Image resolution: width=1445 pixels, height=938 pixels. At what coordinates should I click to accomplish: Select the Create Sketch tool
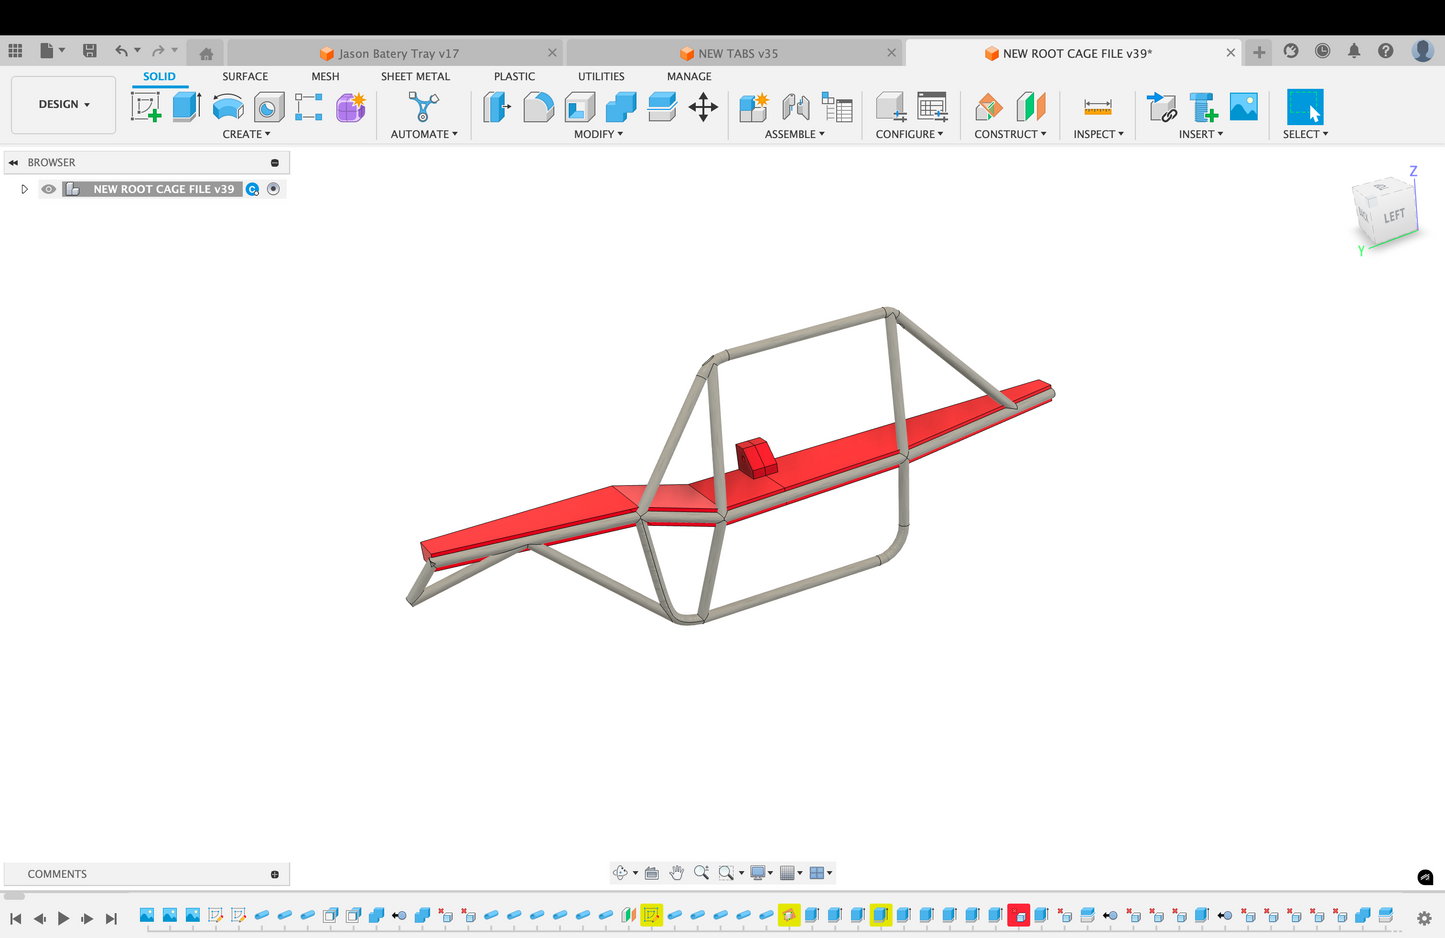[146, 107]
